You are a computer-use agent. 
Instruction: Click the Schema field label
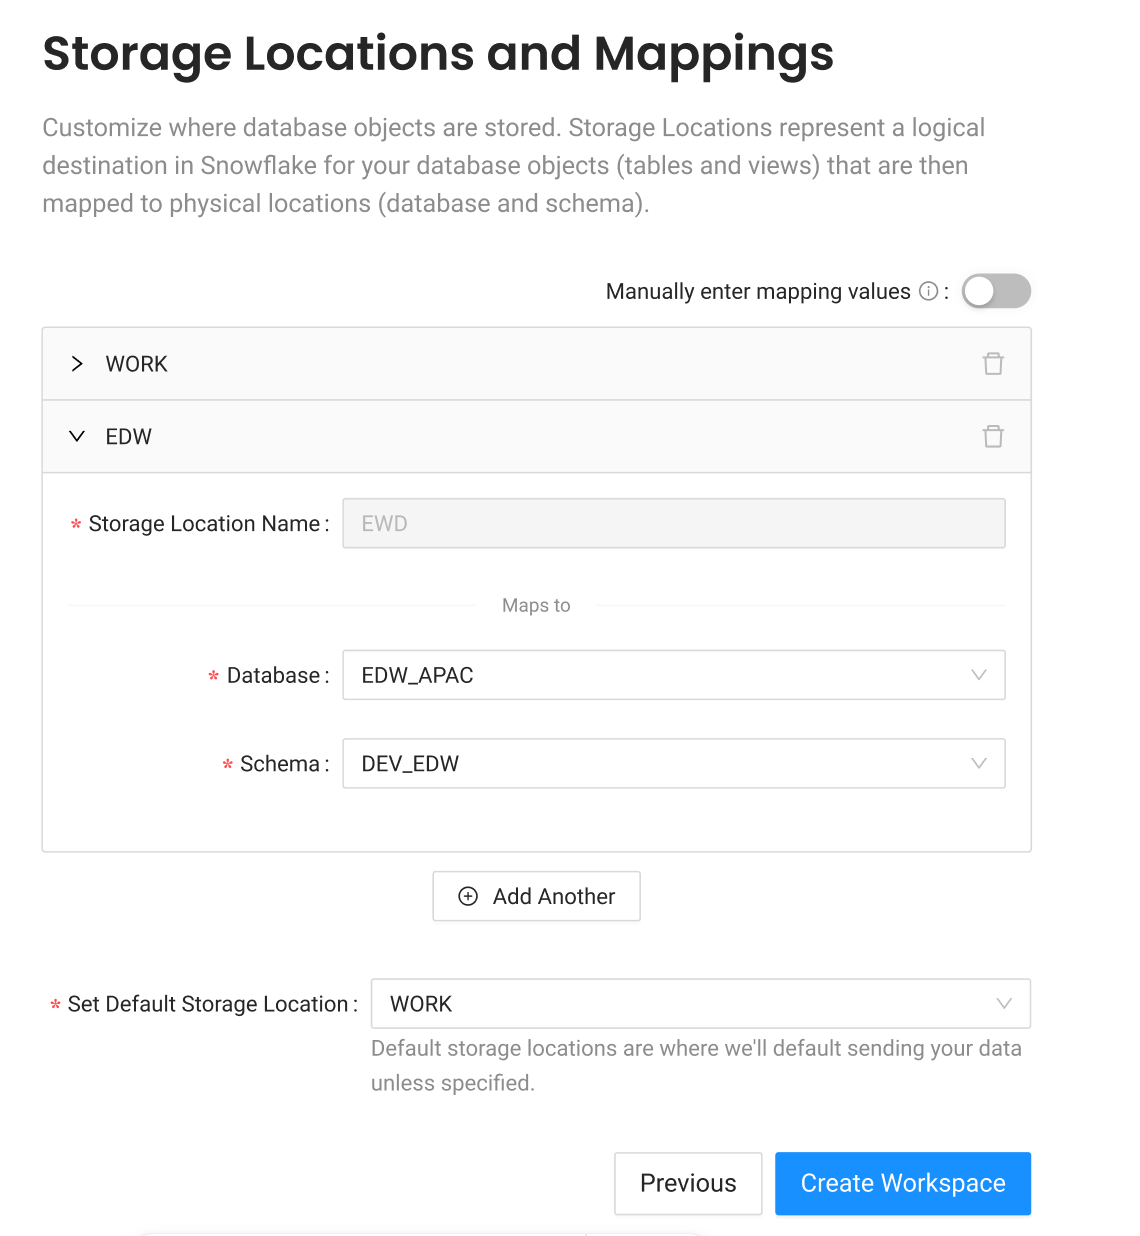tap(280, 764)
